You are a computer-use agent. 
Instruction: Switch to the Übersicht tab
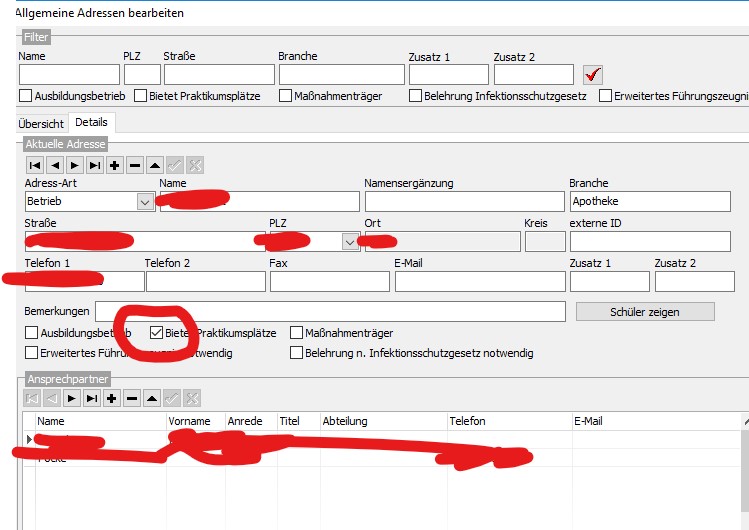point(41,123)
